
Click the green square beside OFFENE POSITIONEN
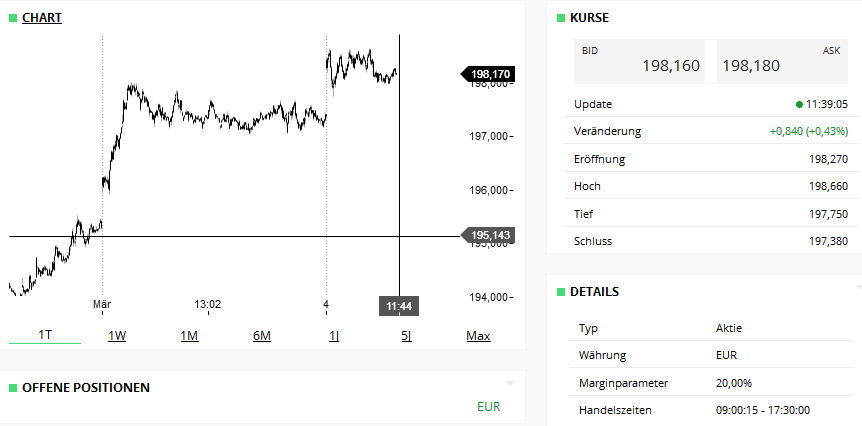pos(13,387)
